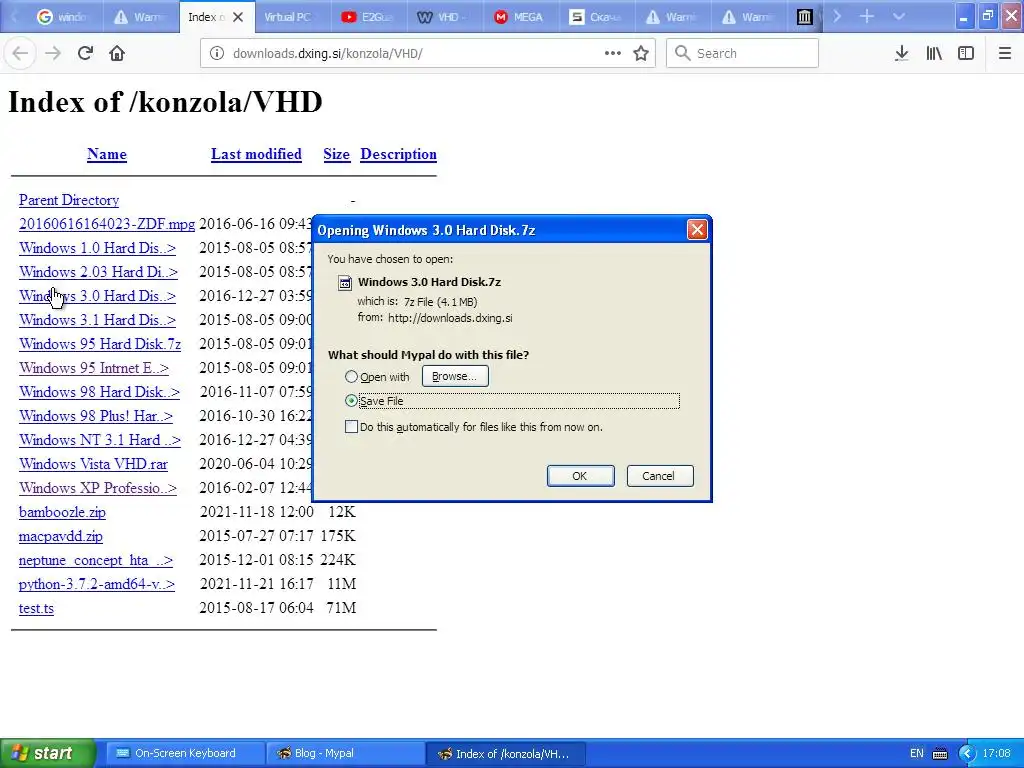Viewport: 1024px width, 768px height.
Task: Expand hidden system tray icons arrow
Action: 967,754
